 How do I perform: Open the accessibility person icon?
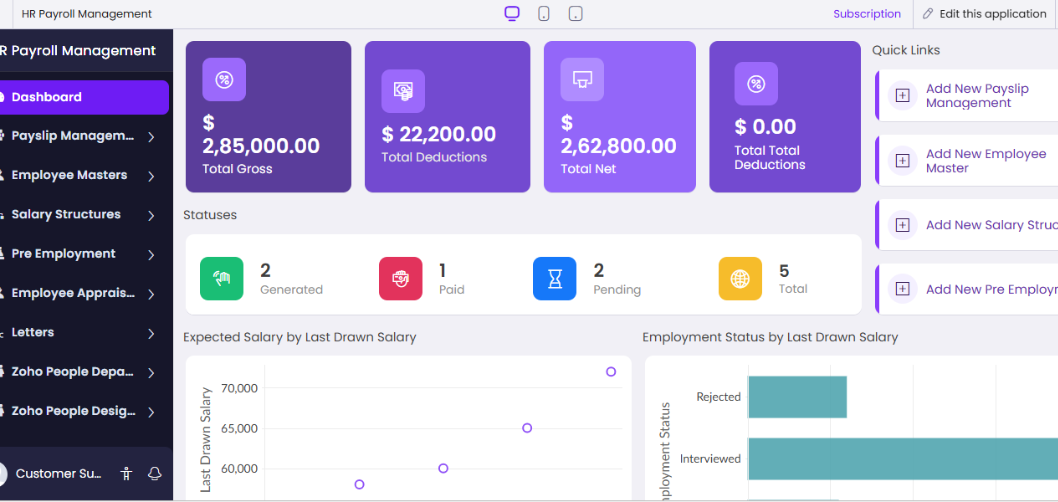coord(126,473)
